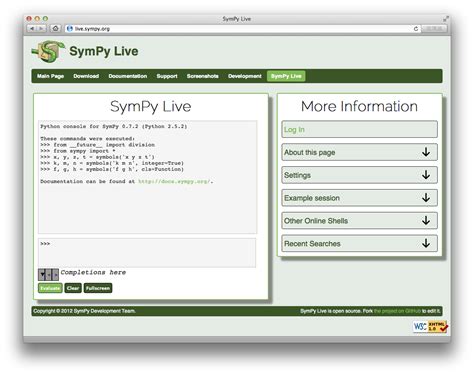Click the W3C XHTML validation badge
The image size is (474, 375).
click(430, 326)
